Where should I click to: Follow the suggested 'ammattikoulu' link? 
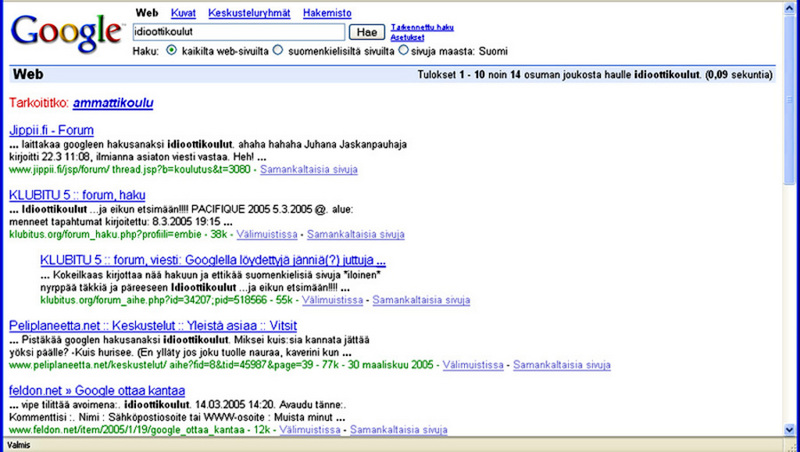coord(113,103)
